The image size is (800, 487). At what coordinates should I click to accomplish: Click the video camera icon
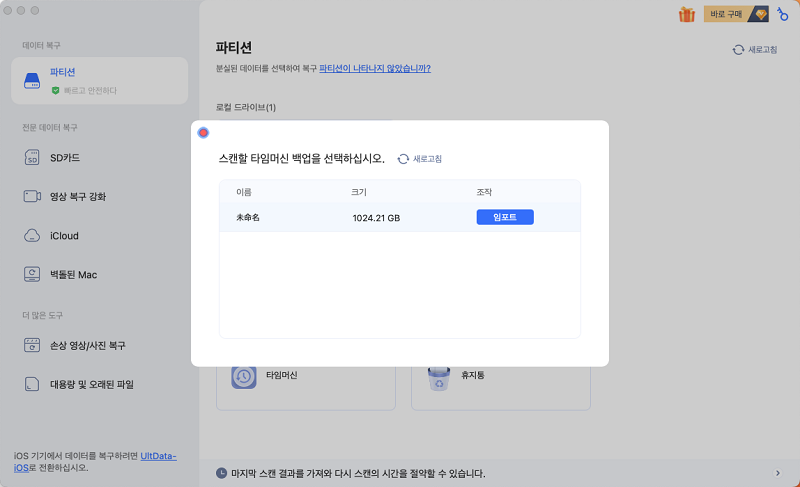pos(32,196)
